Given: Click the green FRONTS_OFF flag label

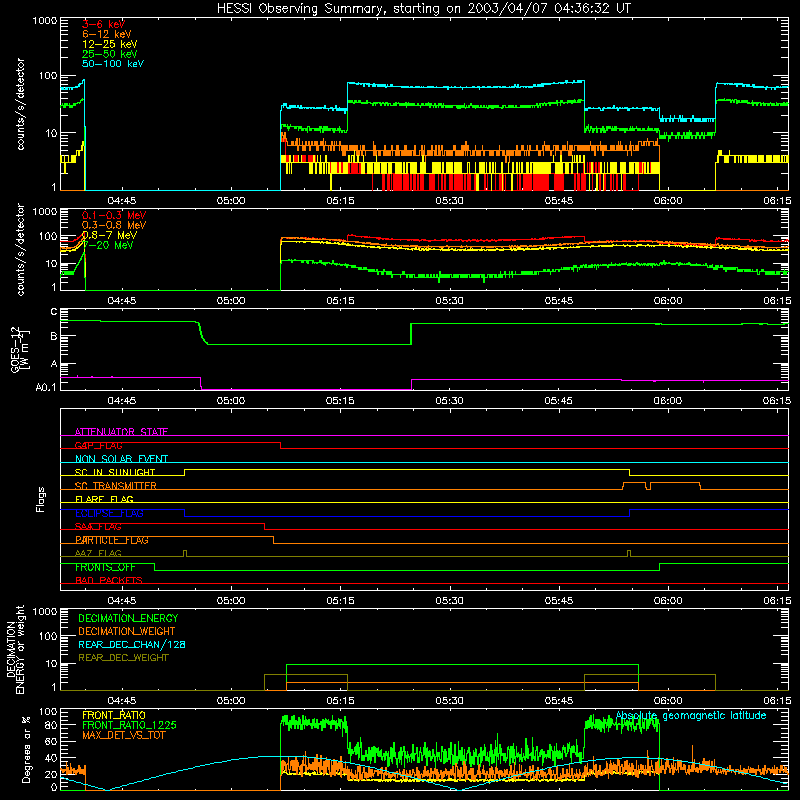Looking at the screenshot, I should pos(105,567).
